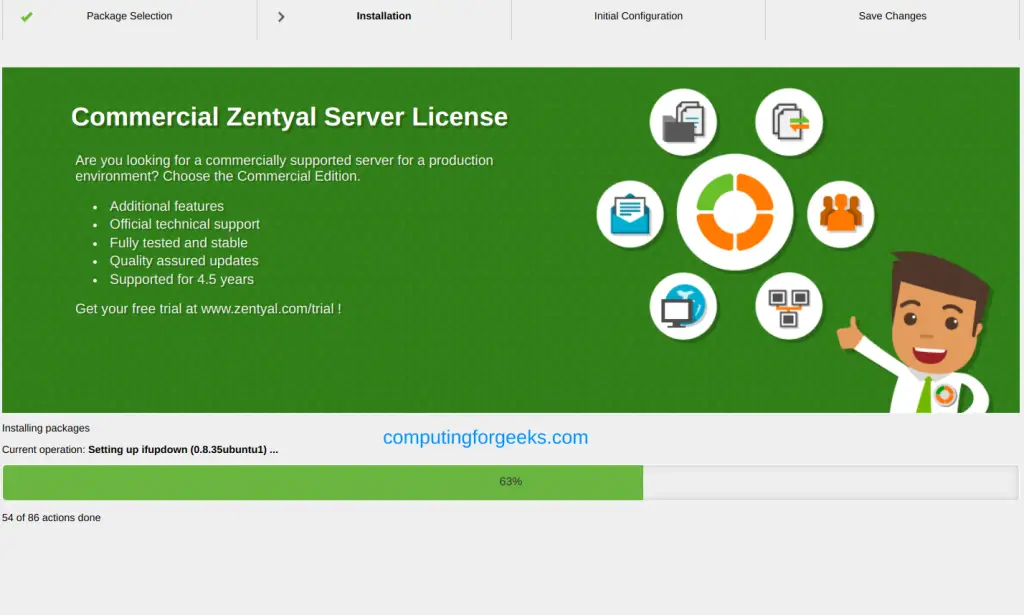Click the www.zentyal.com/trial free trial text
This screenshot has height=615, width=1024.
coord(267,309)
